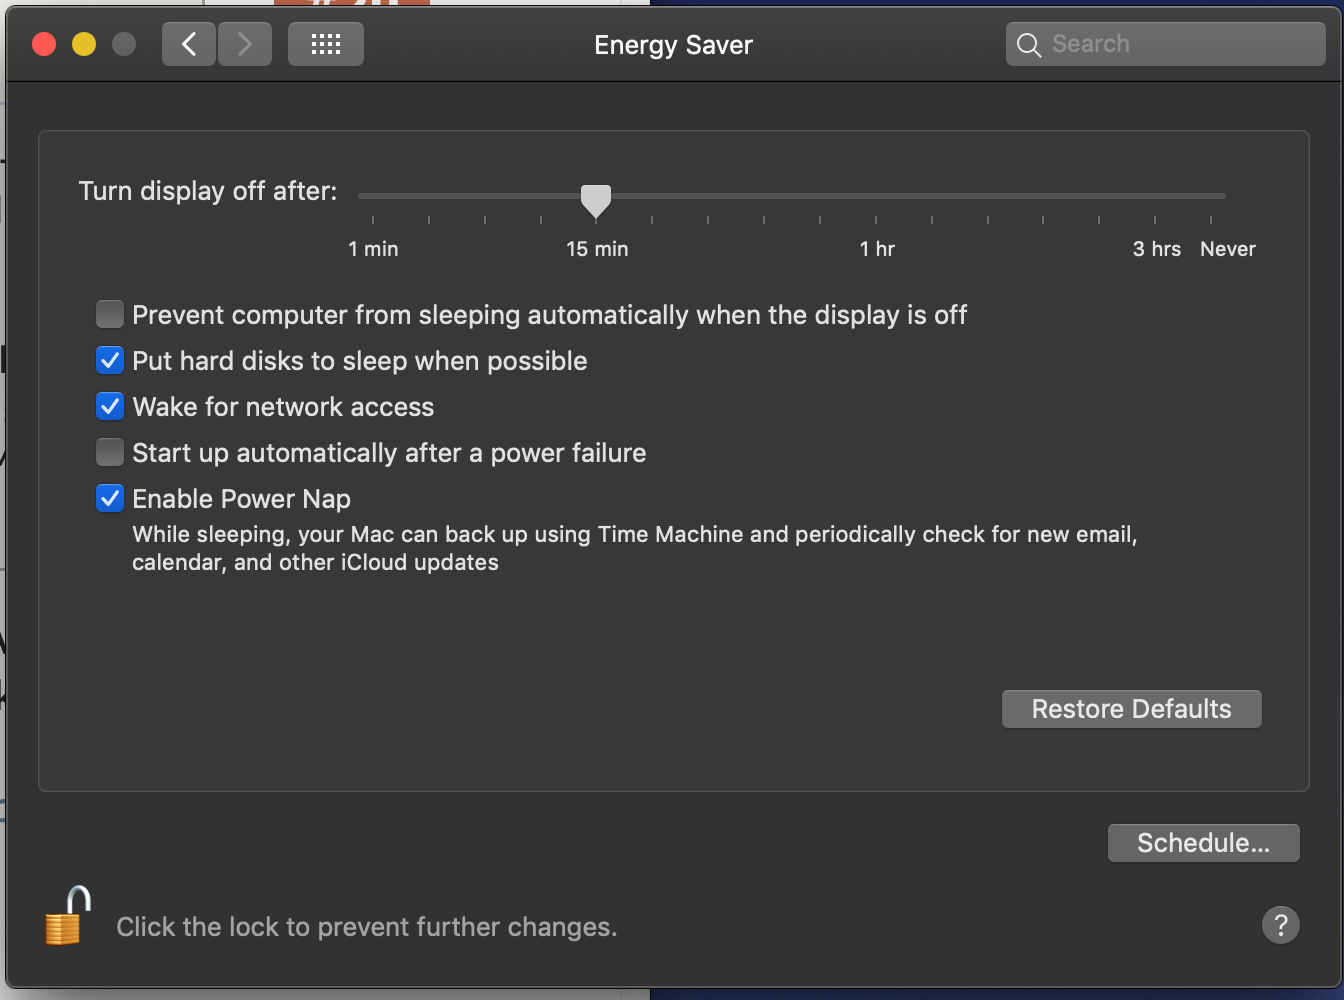Minimize the window with the yellow button
1344x1000 pixels.
coord(84,44)
